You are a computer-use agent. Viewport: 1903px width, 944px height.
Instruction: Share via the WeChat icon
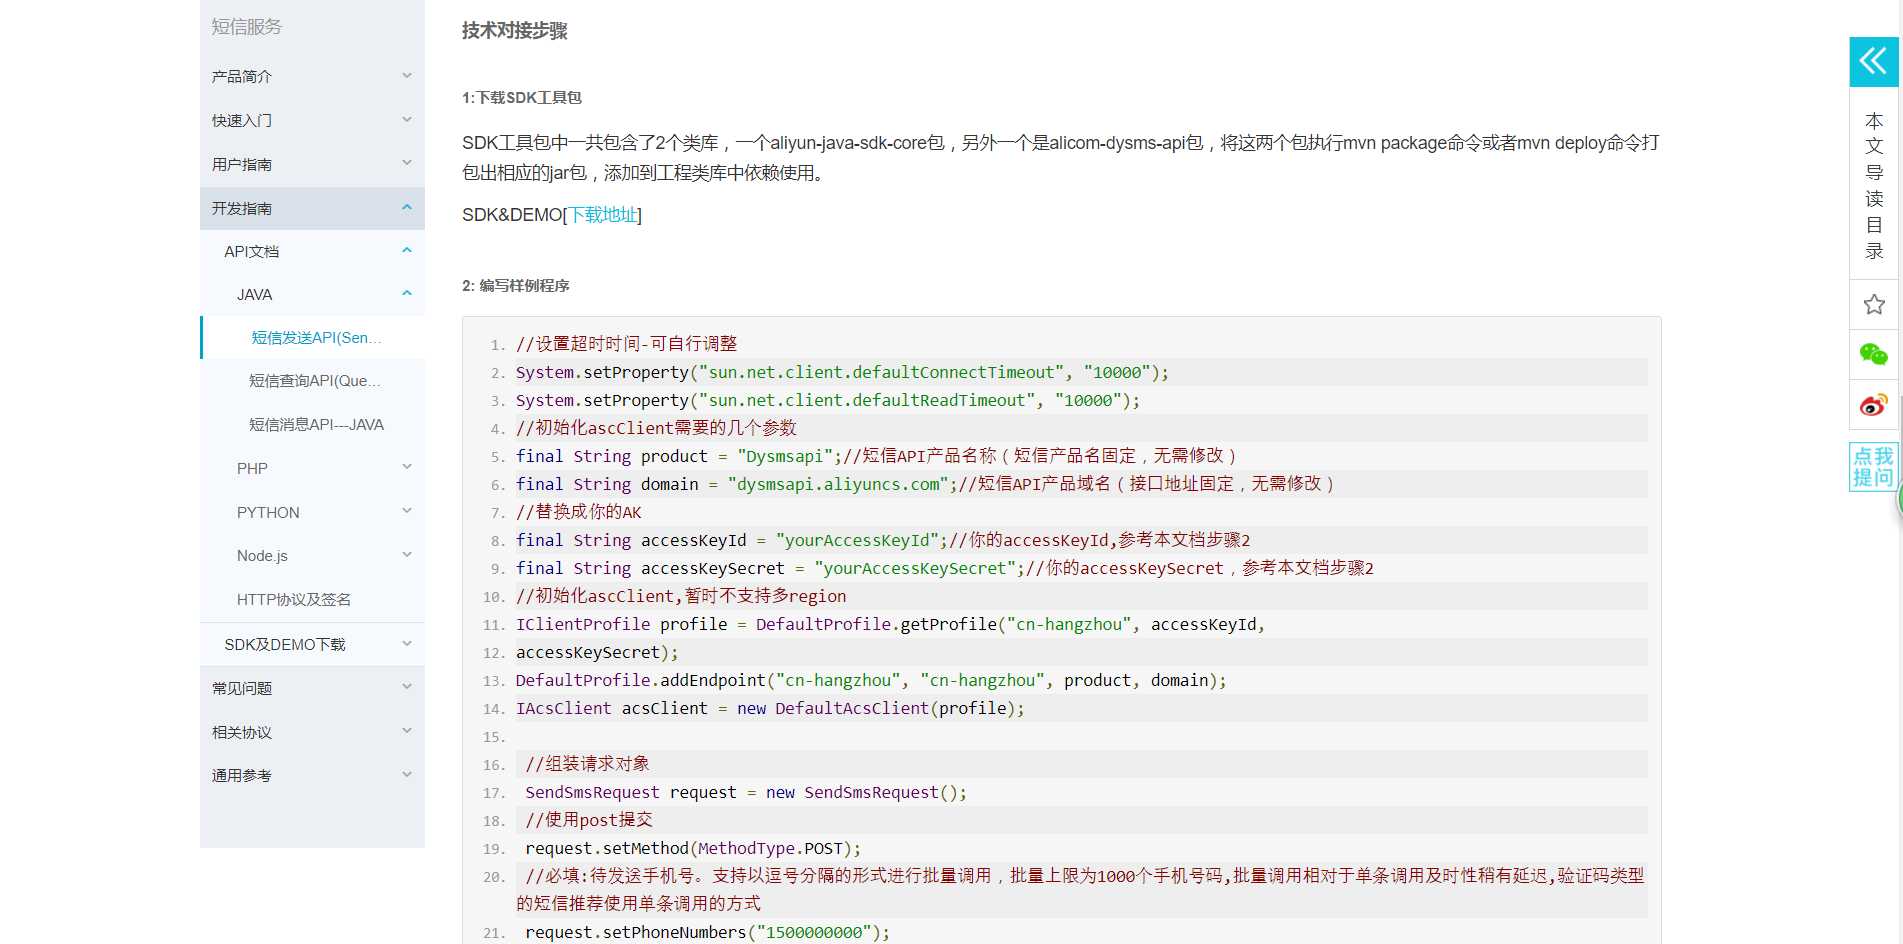1873,354
